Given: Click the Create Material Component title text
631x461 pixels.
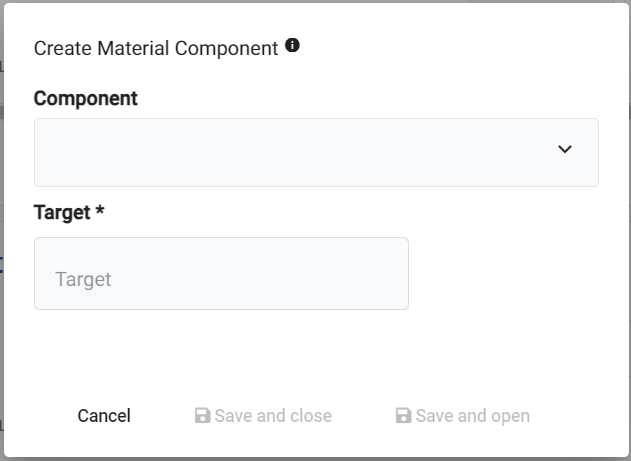Looking at the screenshot, I should tap(156, 48).
